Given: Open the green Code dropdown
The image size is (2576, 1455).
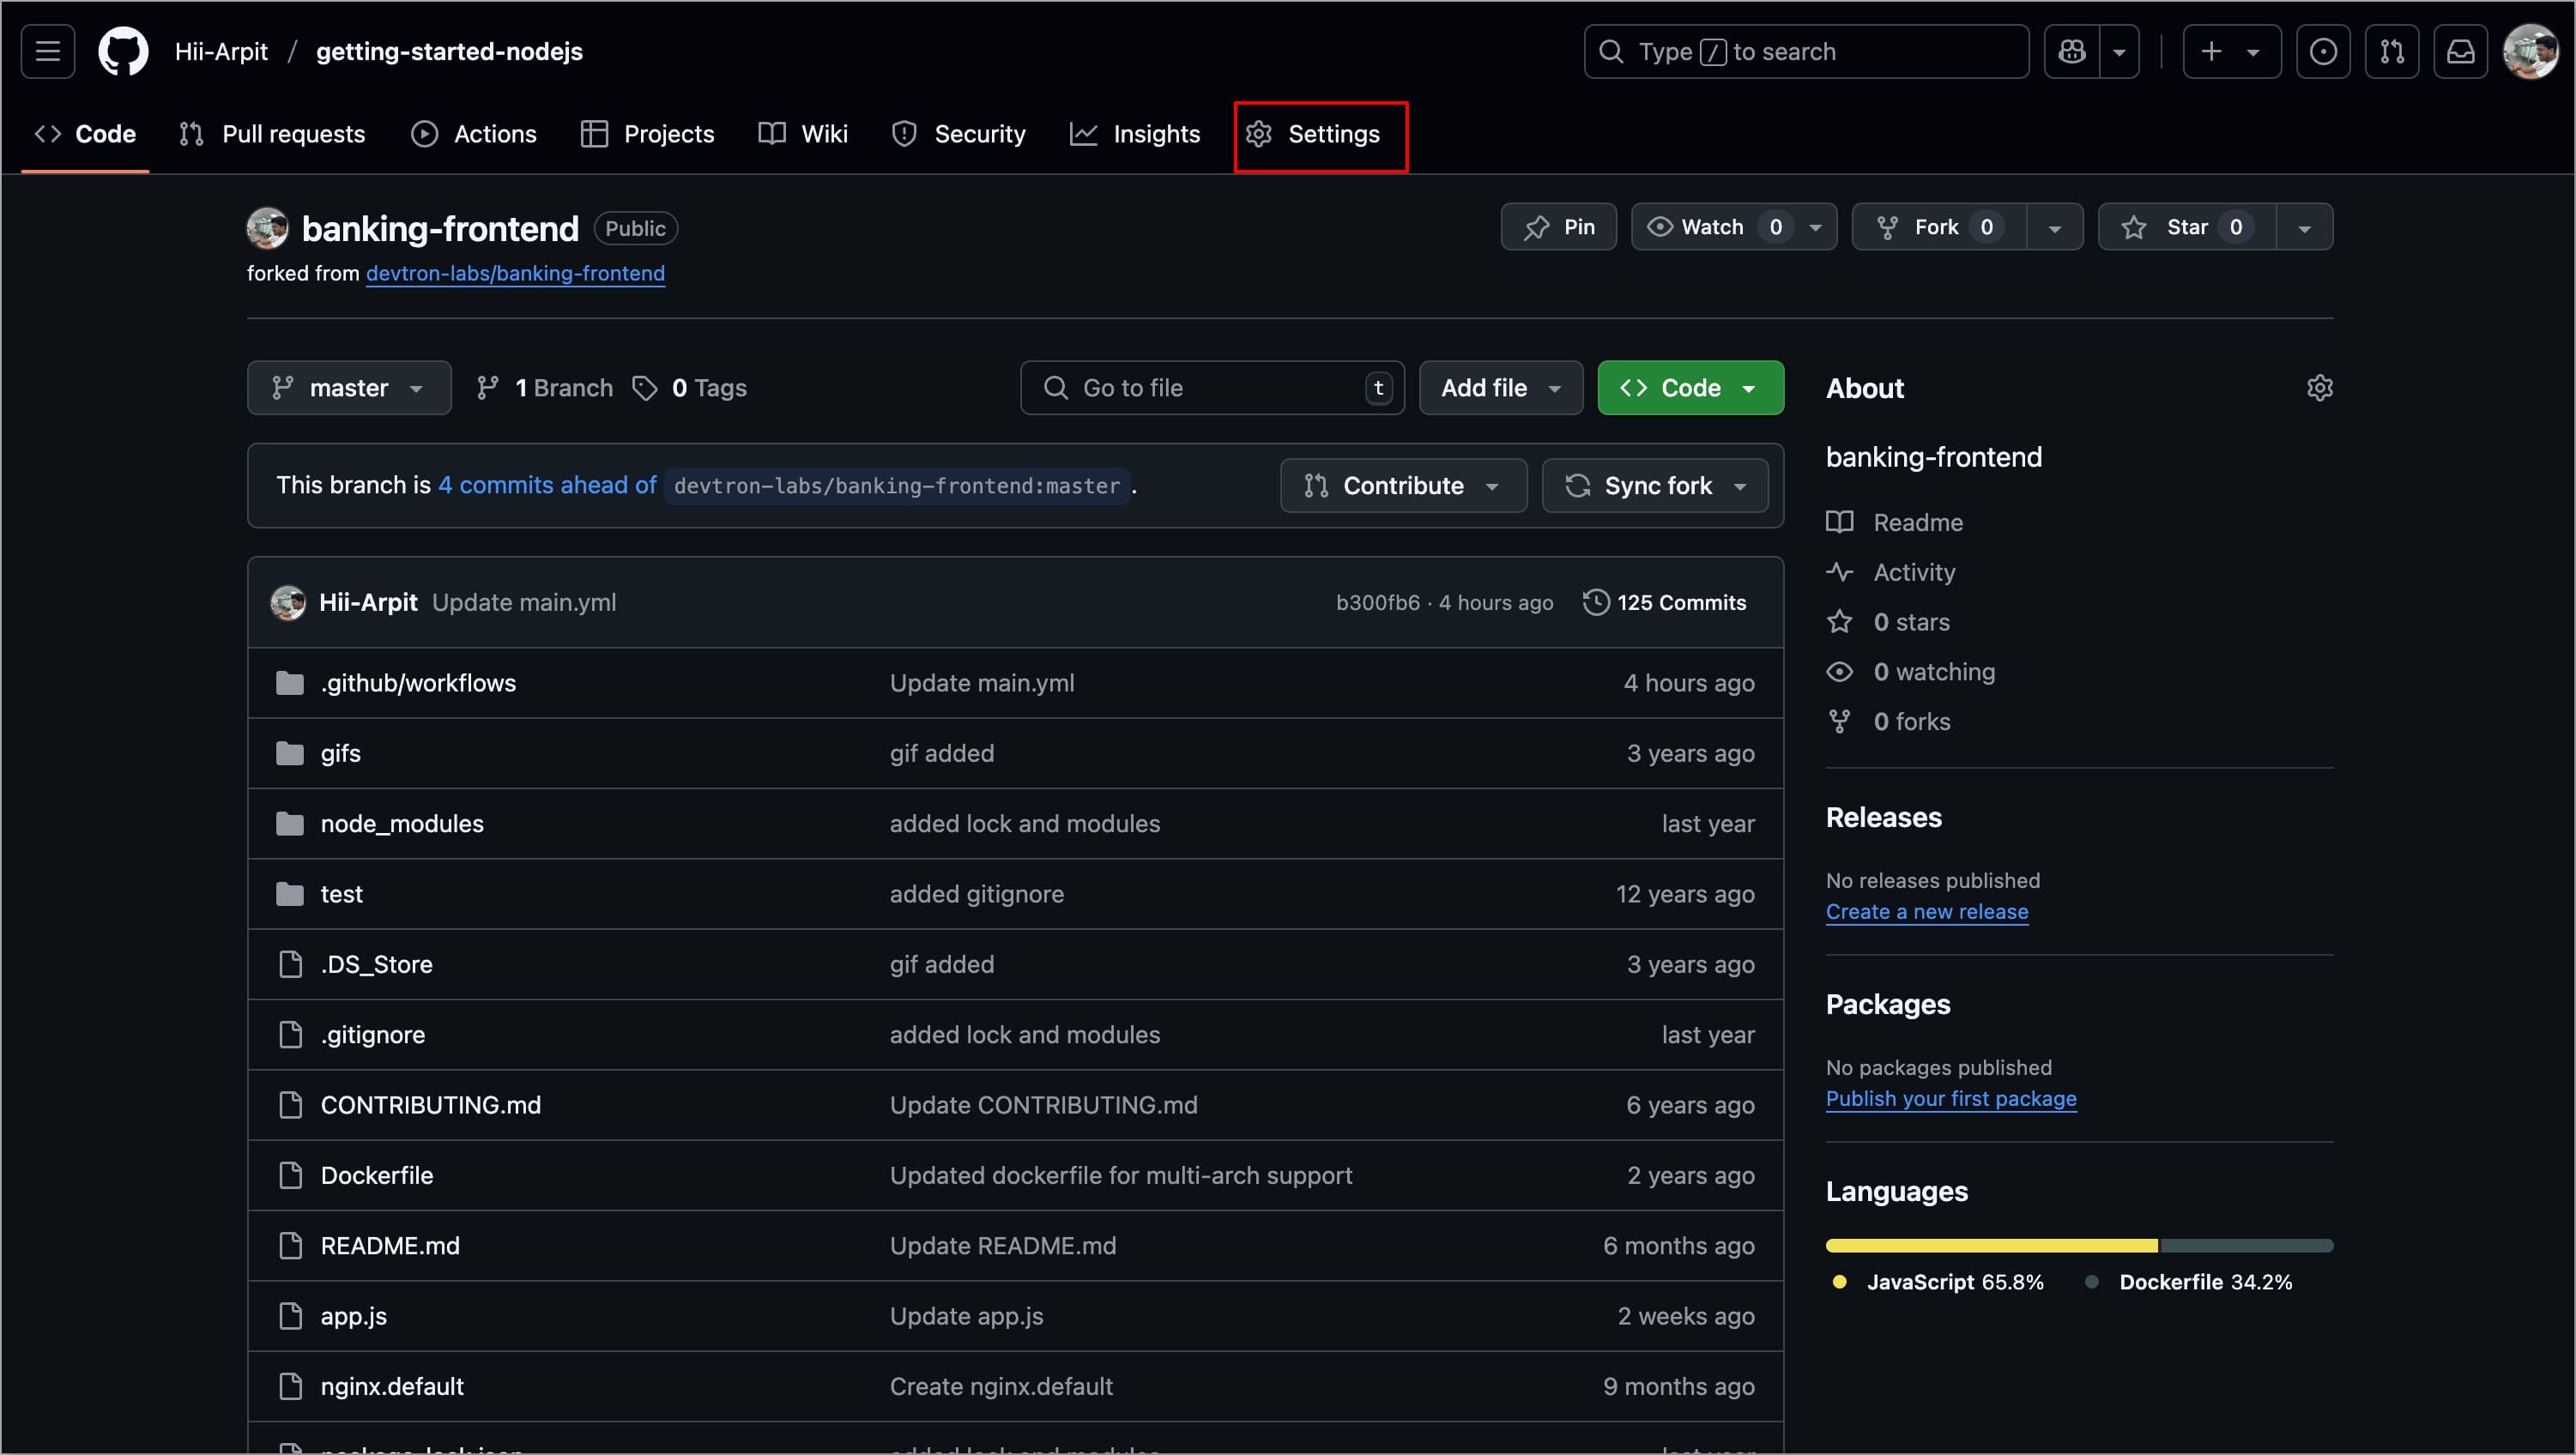Looking at the screenshot, I should coord(1690,388).
